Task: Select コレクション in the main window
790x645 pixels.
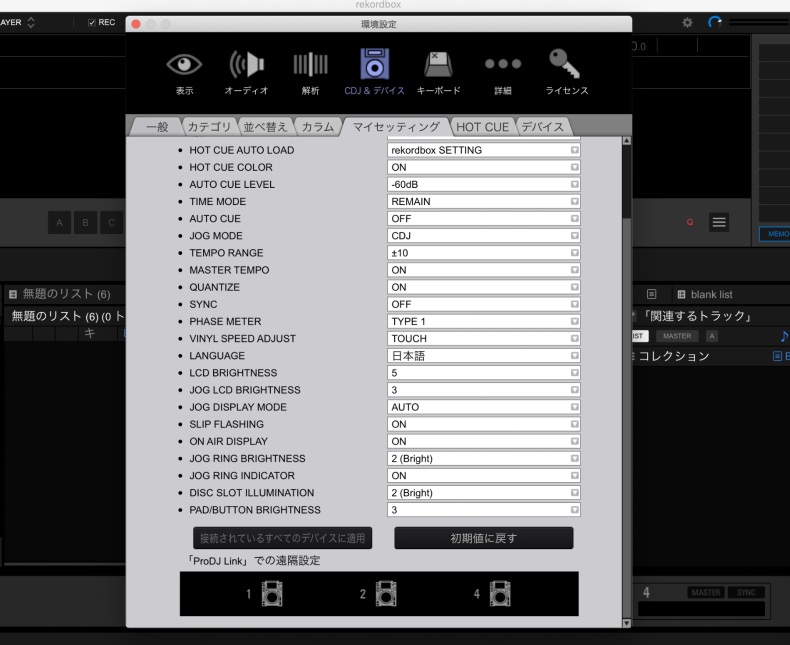Action: tap(674, 356)
